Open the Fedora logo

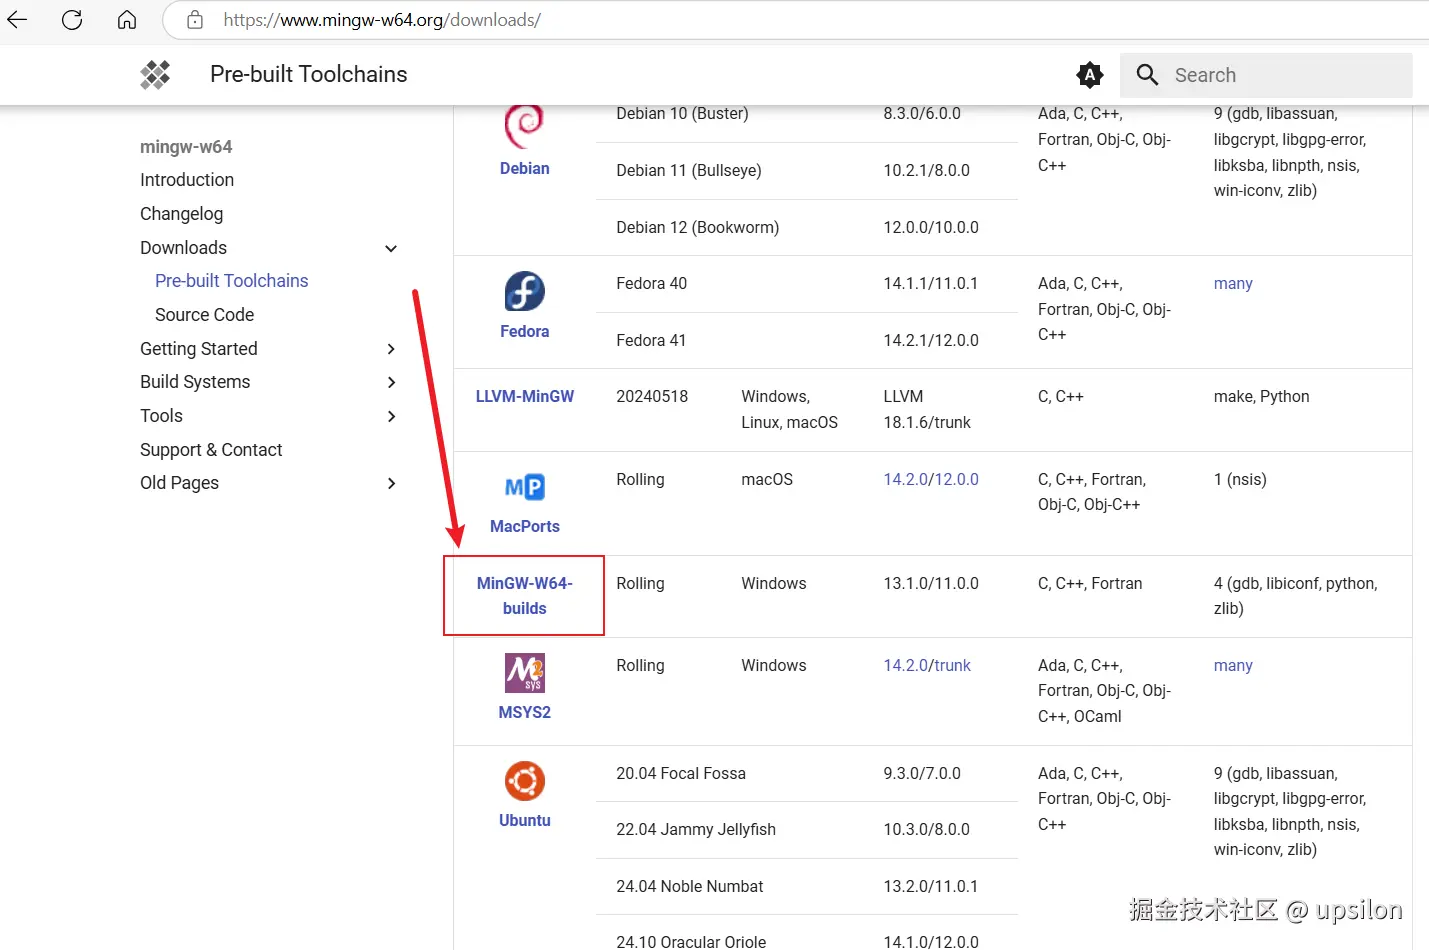(x=525, y=291)
